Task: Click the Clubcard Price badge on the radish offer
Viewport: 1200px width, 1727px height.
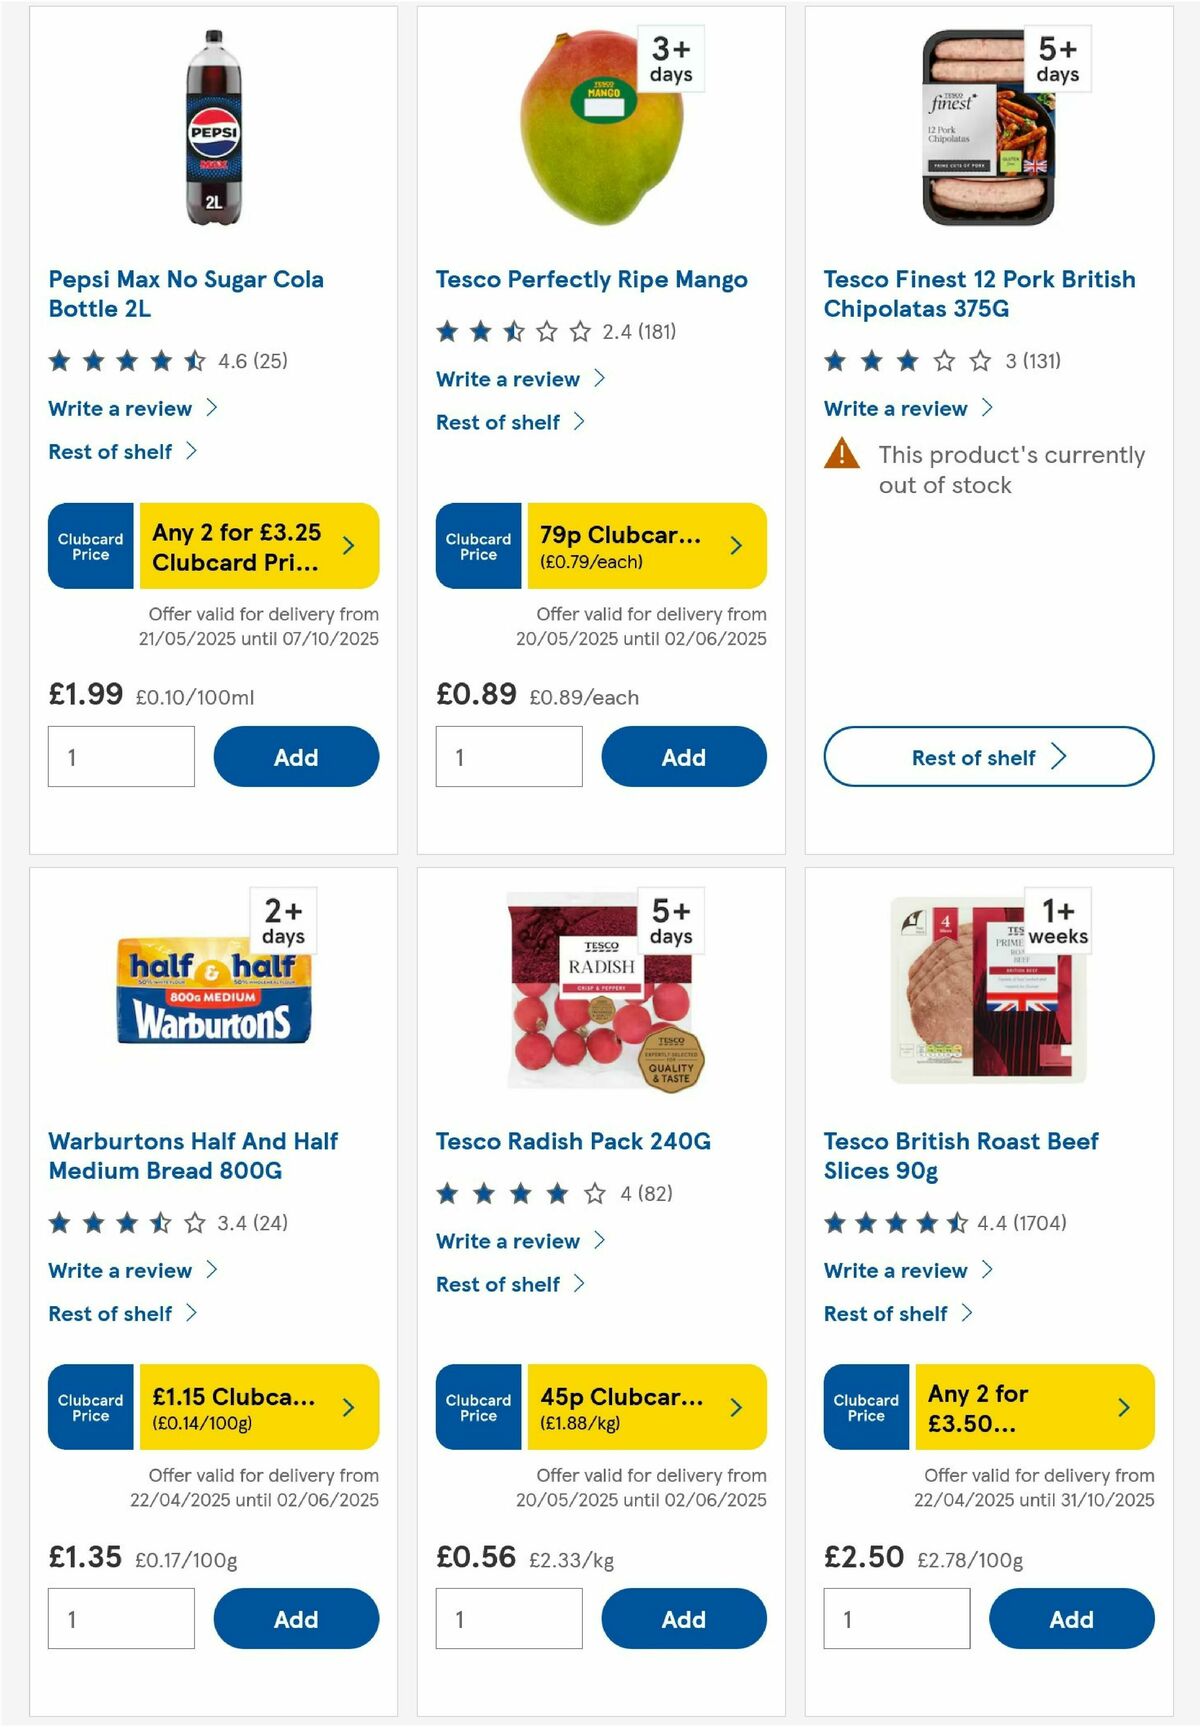Action: (x=477, y=1407)
